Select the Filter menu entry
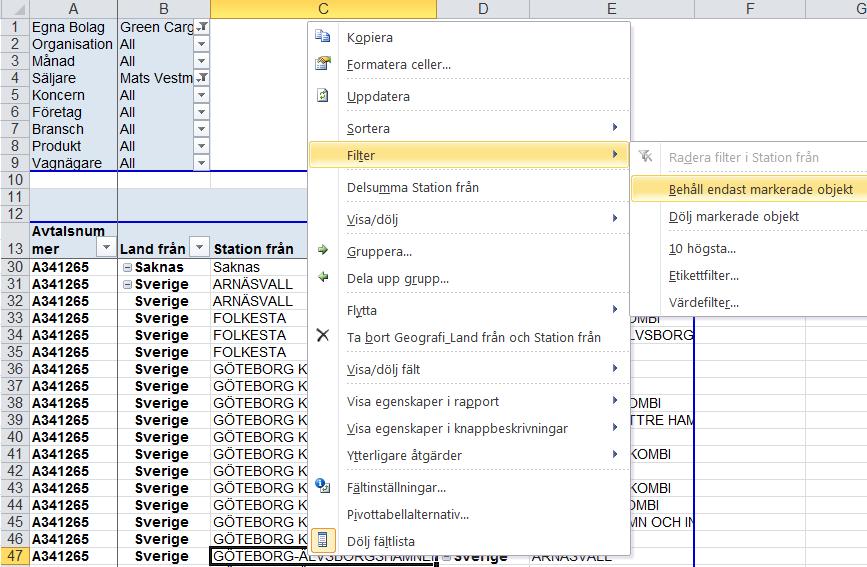Image resolution: width=867 pixels, height=567 pixels. pyautogui.click(x=469, y=155)
